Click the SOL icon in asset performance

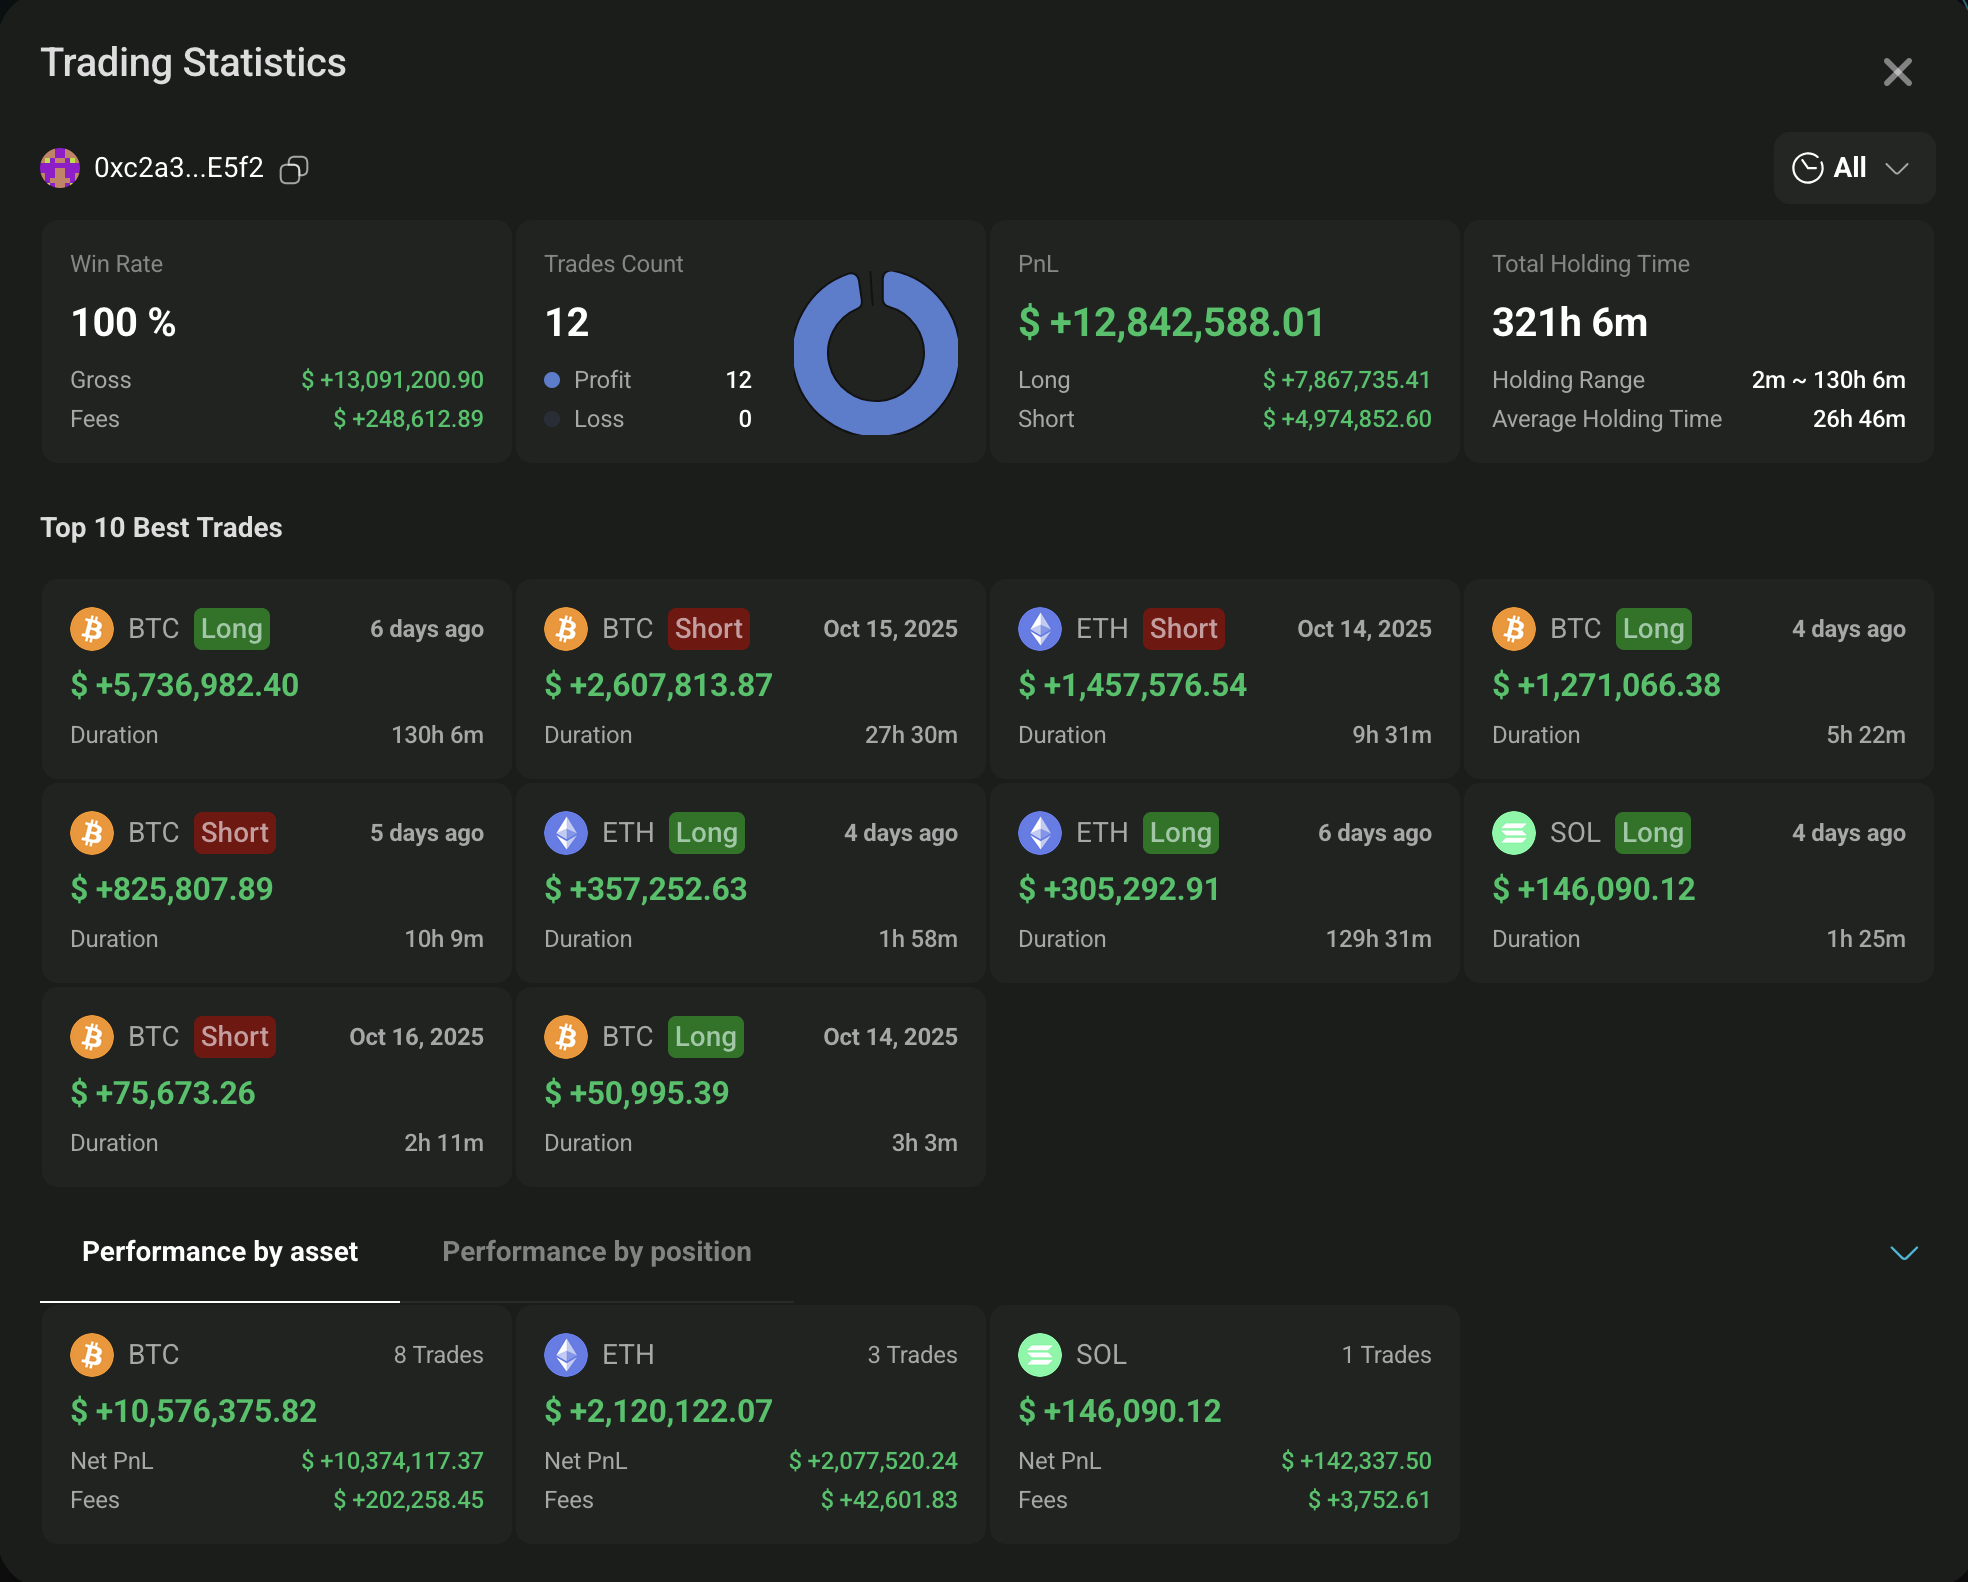[x=1039, y=1355]
